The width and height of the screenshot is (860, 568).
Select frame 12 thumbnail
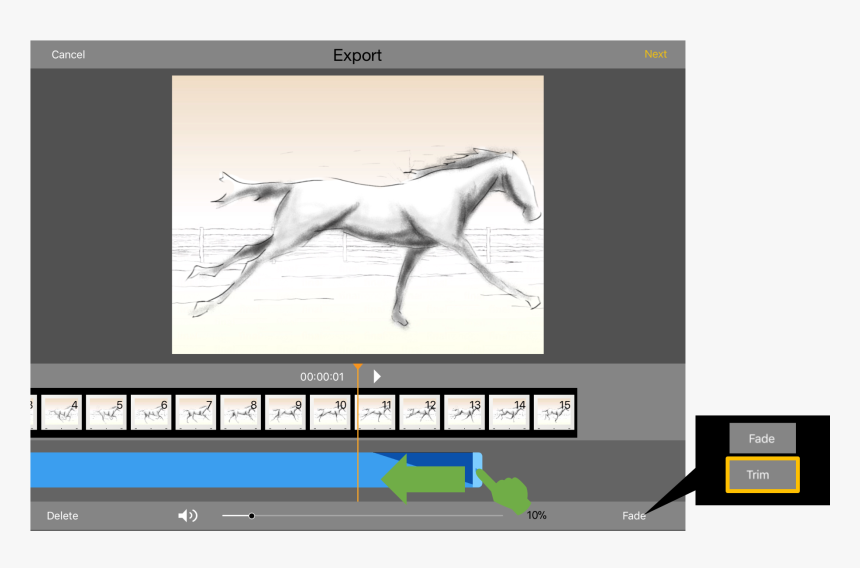(420, 412)
